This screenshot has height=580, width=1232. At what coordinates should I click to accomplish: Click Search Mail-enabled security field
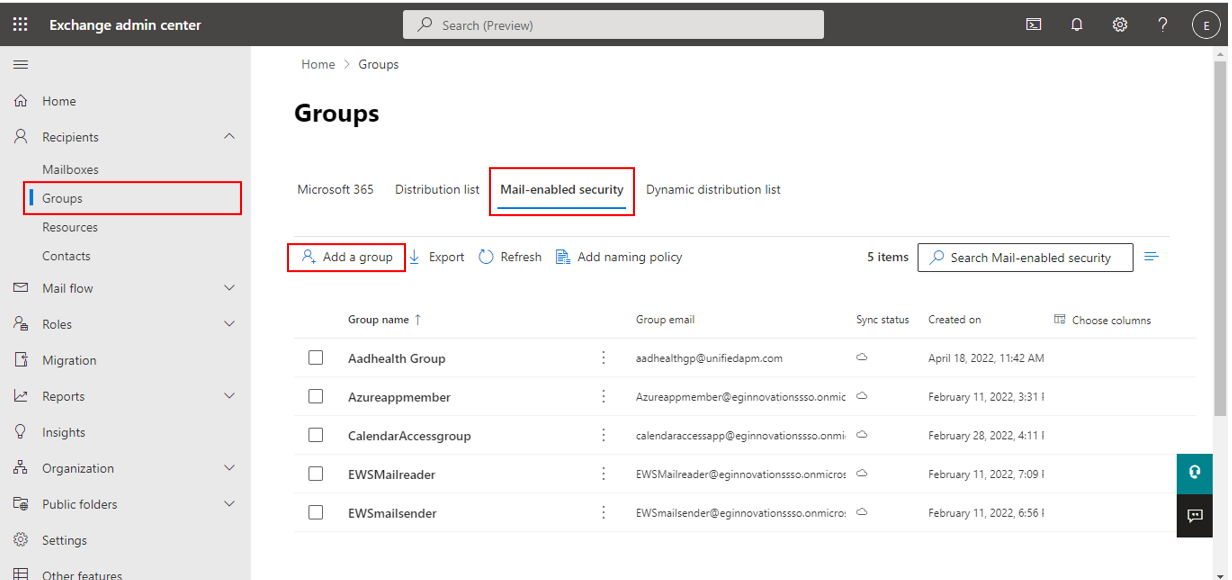click(x=1025, y=257)
